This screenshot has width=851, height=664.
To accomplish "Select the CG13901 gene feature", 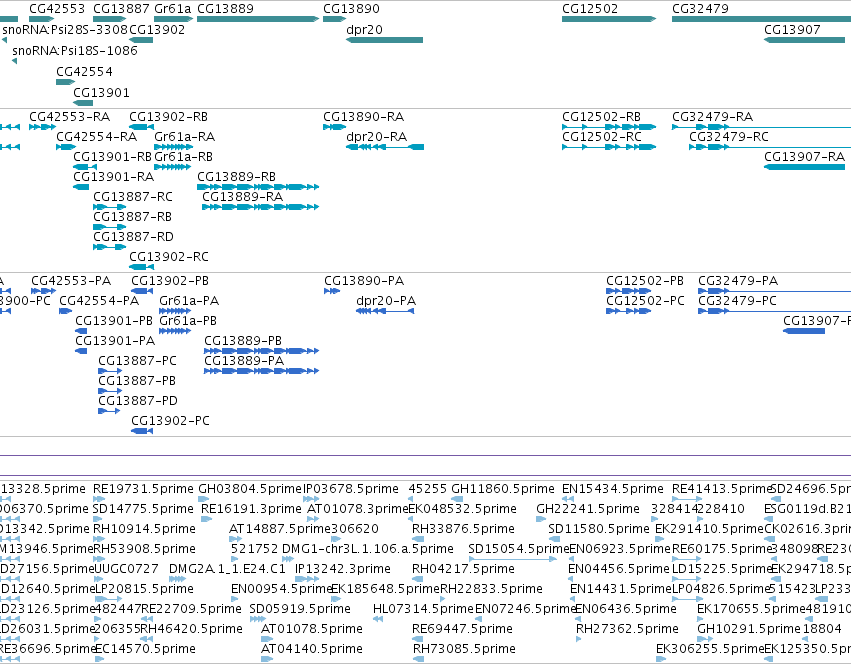I will pos(83,103).
